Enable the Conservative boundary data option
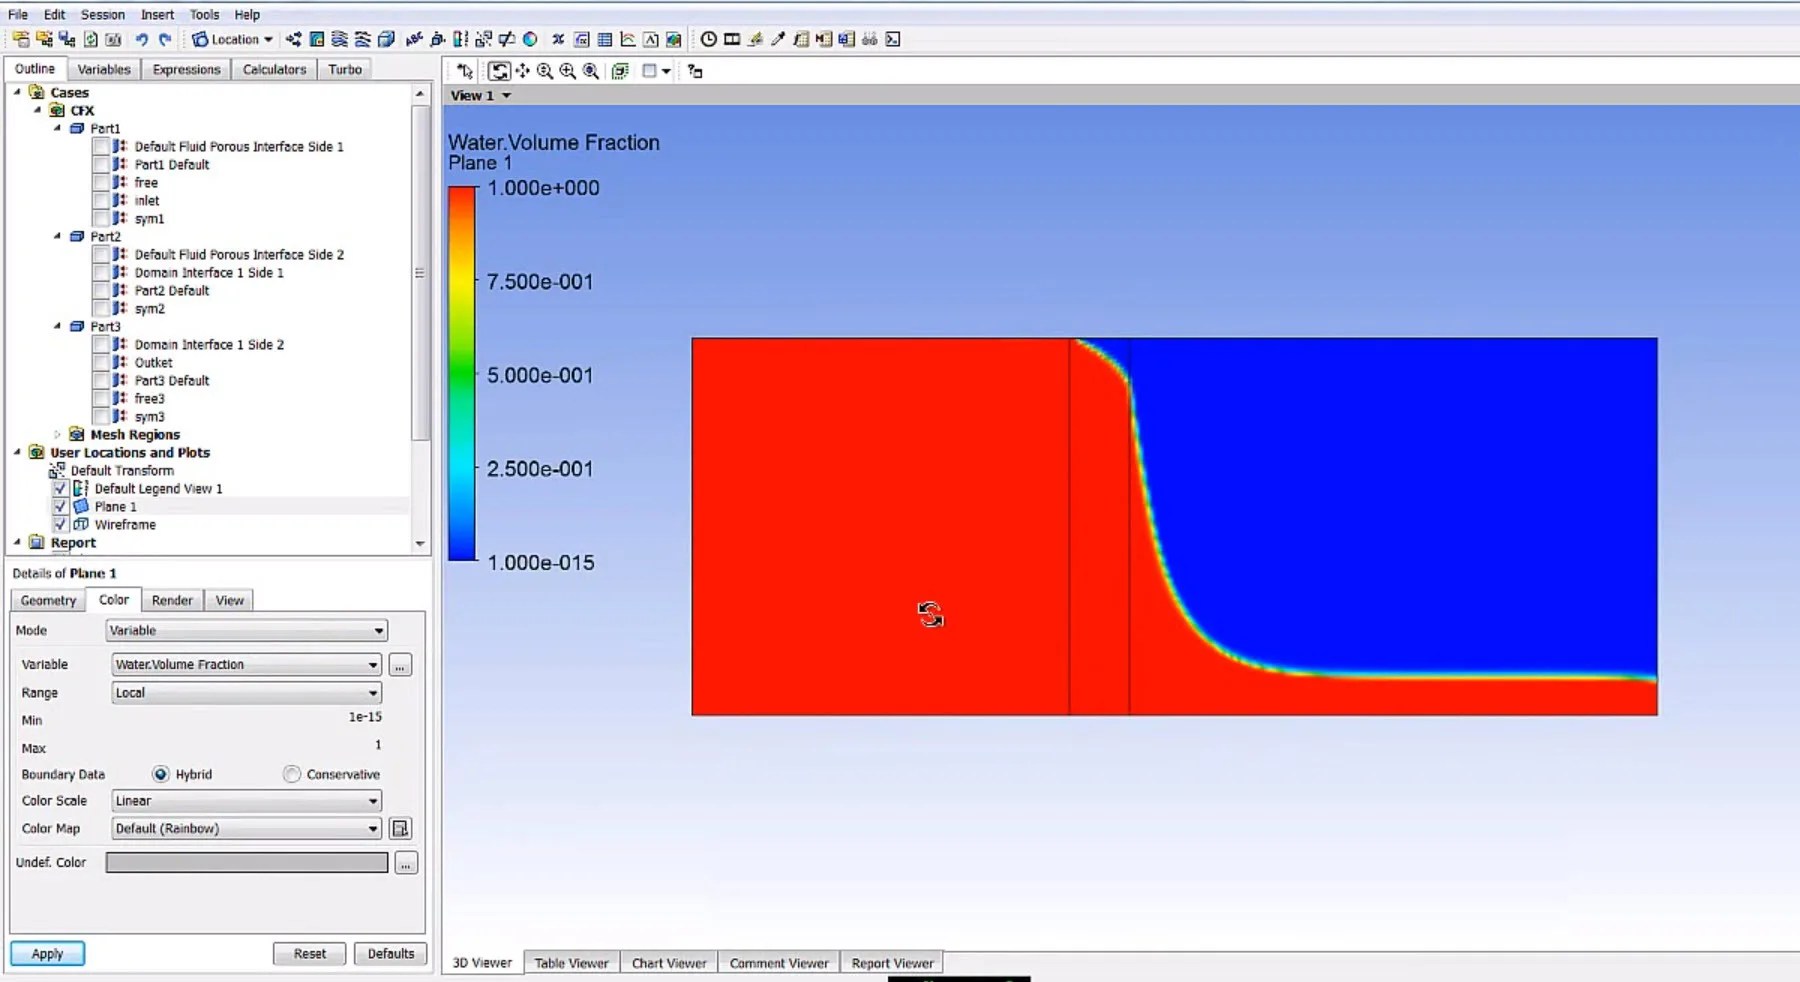 pos(291,773)
